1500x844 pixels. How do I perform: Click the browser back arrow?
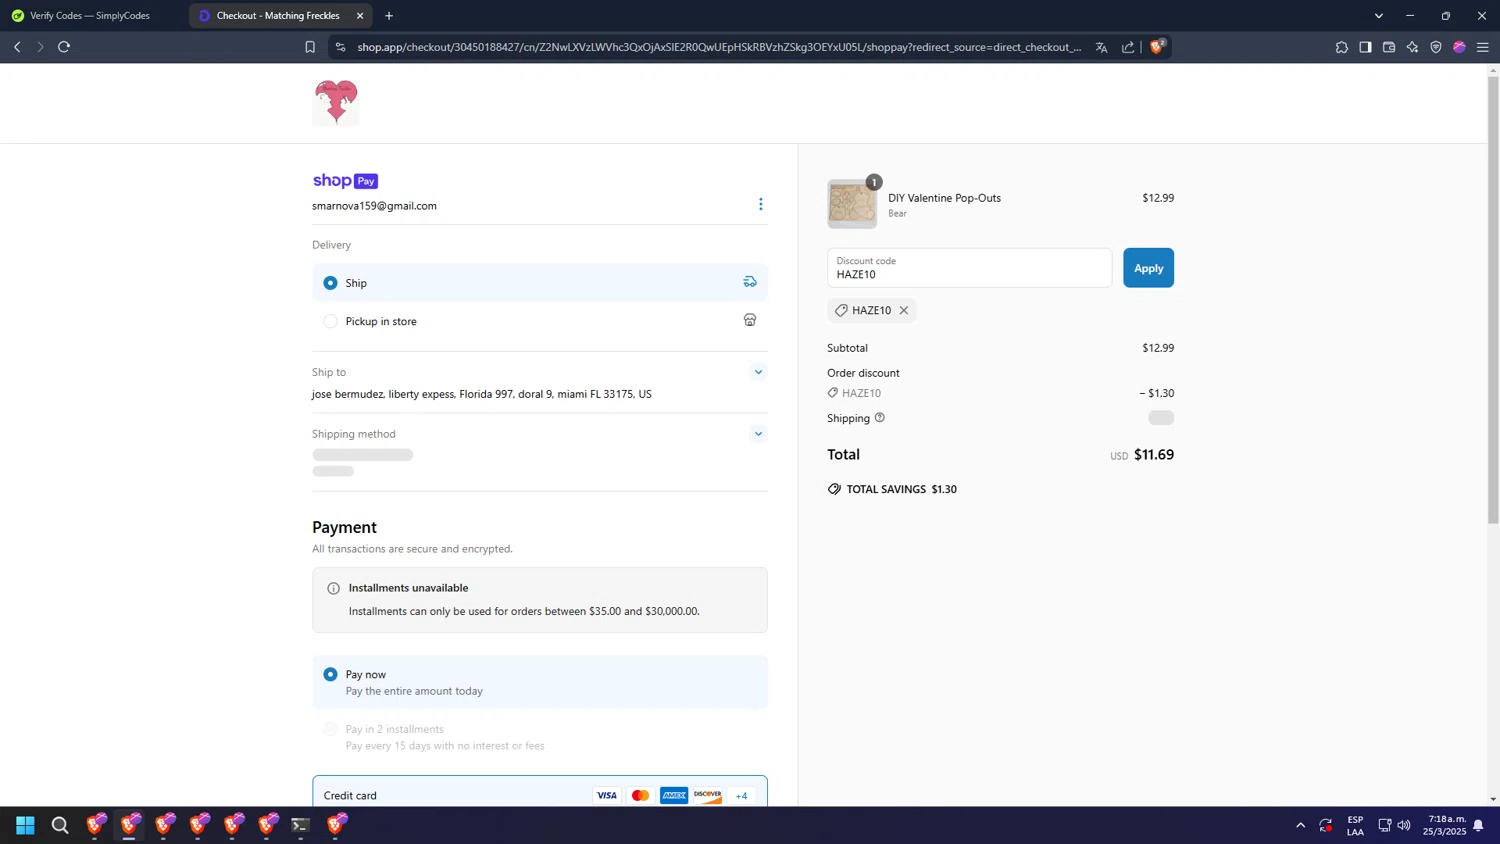17,47
